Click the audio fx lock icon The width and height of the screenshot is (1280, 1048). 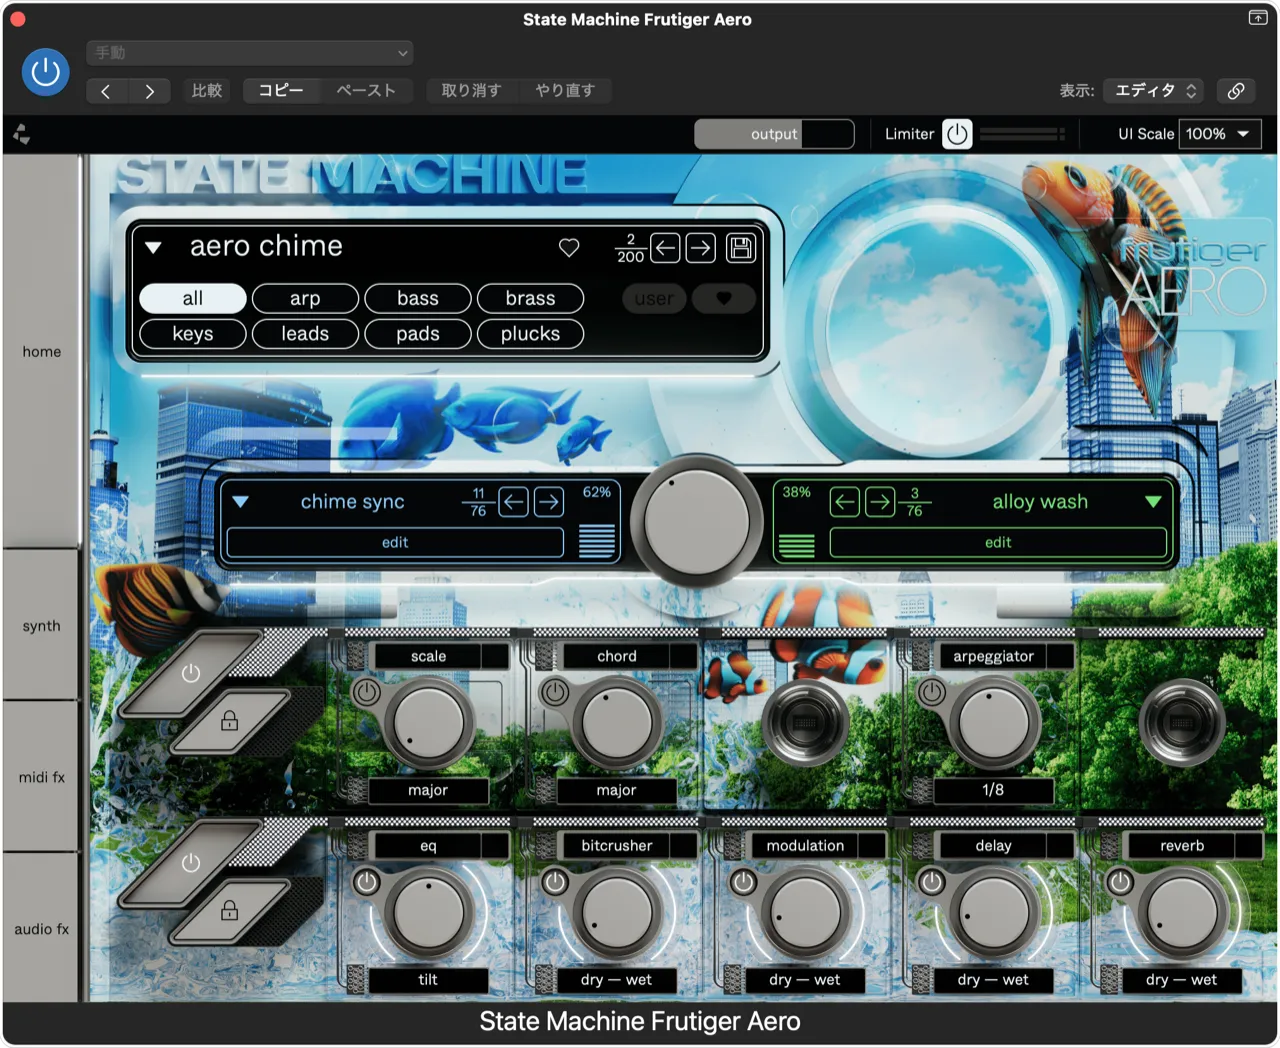pos(229,910)
